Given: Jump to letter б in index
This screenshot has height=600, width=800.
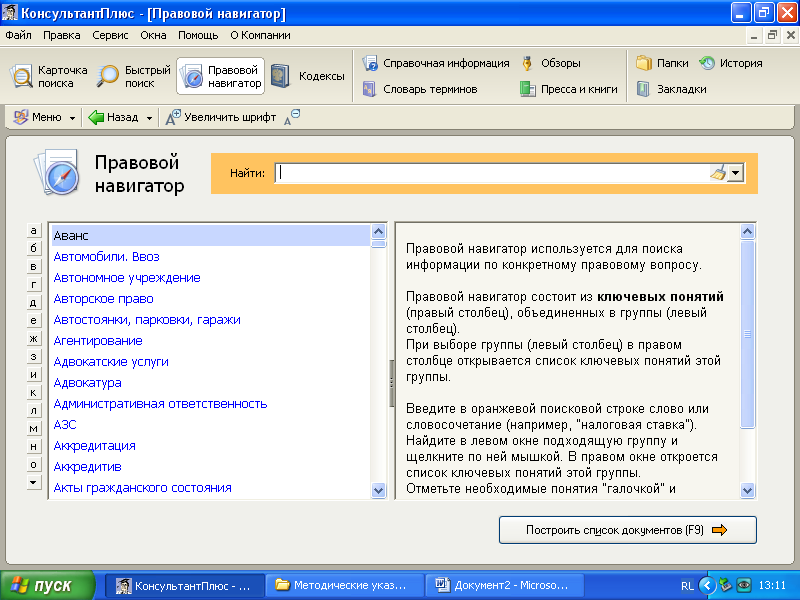Looking at the screenshot, I should [x=33, y=248].
